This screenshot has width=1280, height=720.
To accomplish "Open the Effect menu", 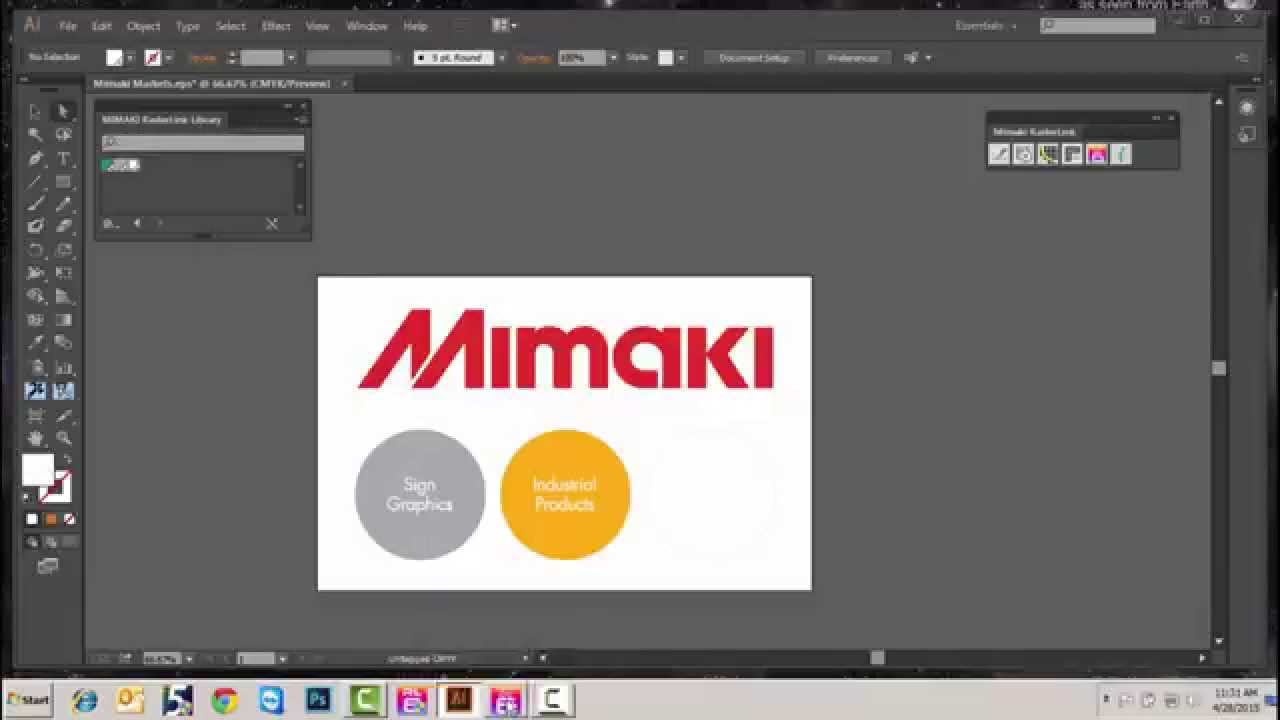I will 275,26.
